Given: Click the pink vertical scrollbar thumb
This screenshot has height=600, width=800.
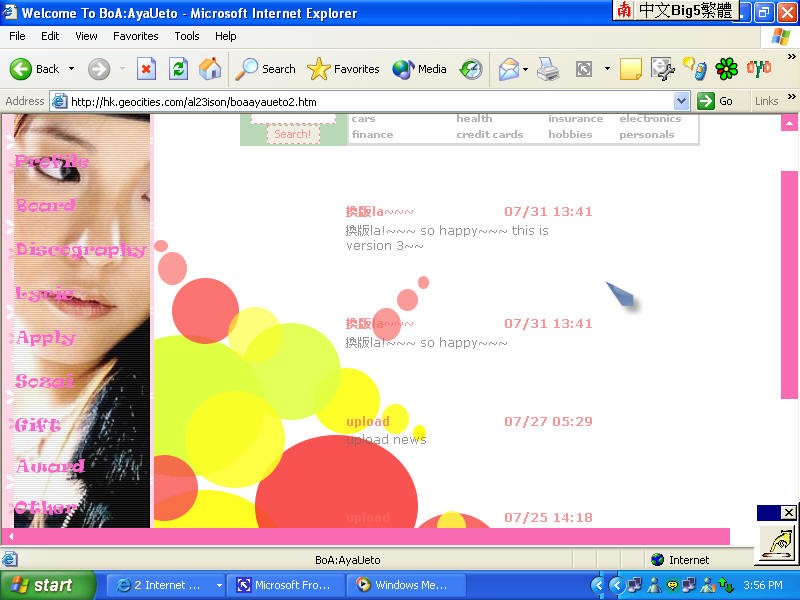Looking at the screenshot, I should 789,285.
